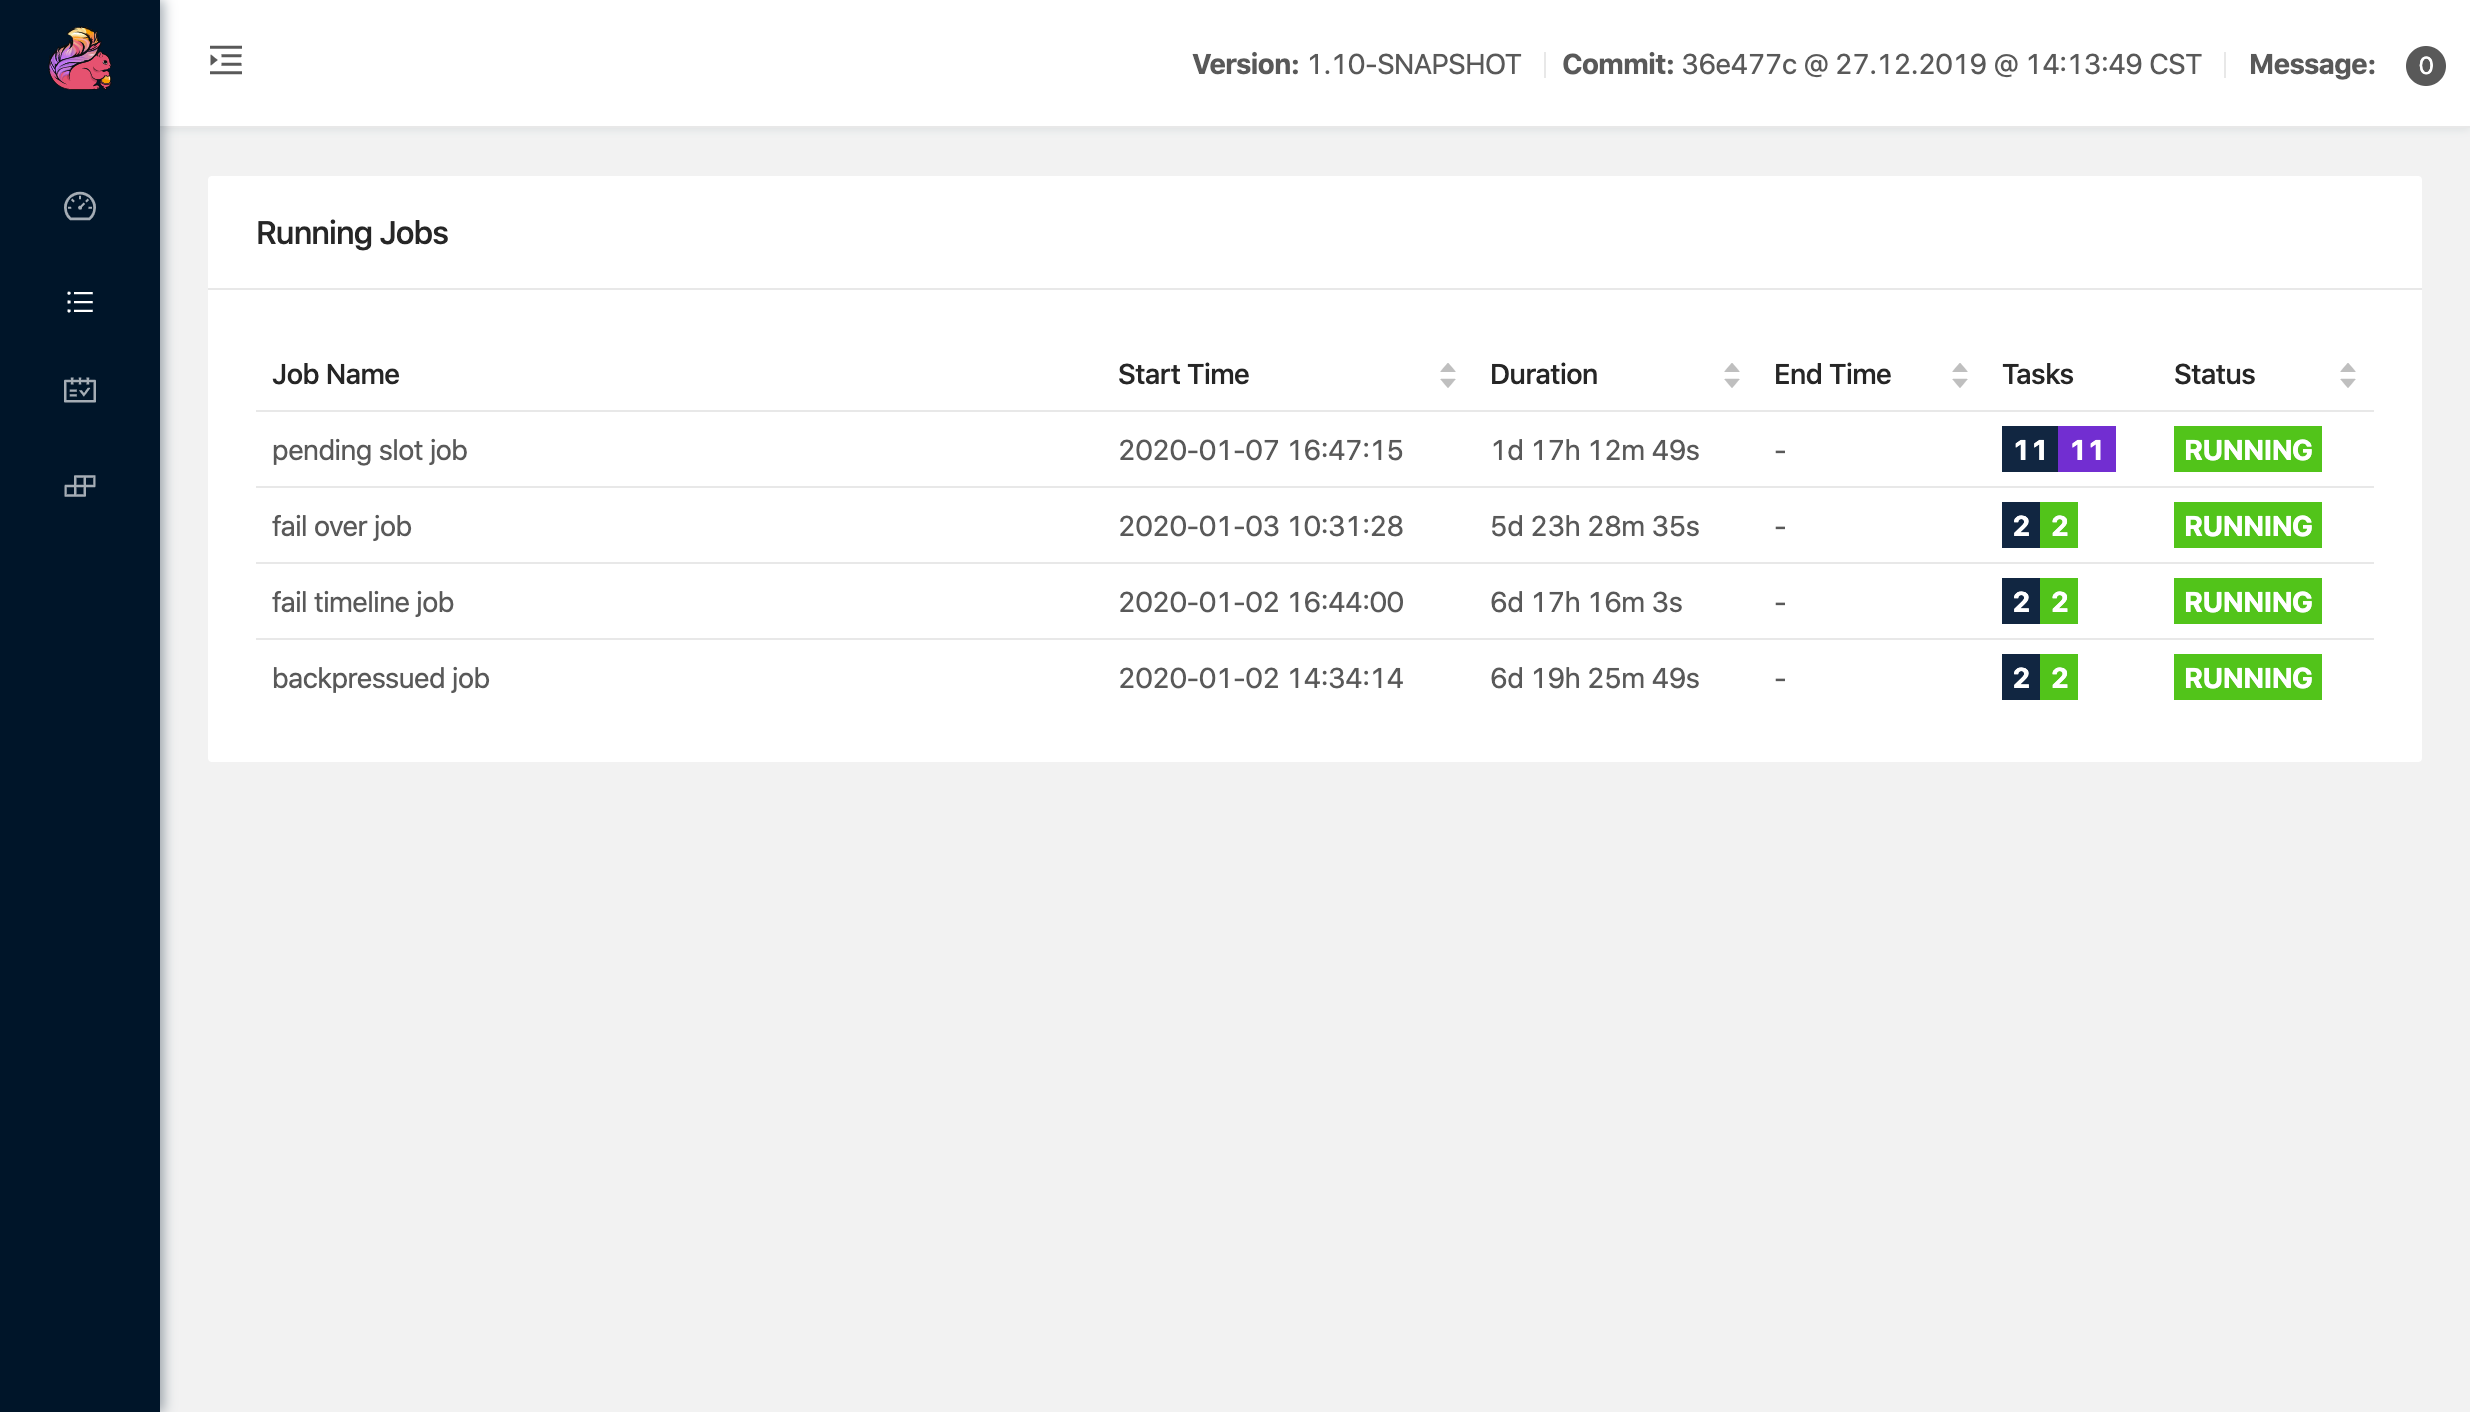Click RUNNING status of backpressued job

(2247, 678)
